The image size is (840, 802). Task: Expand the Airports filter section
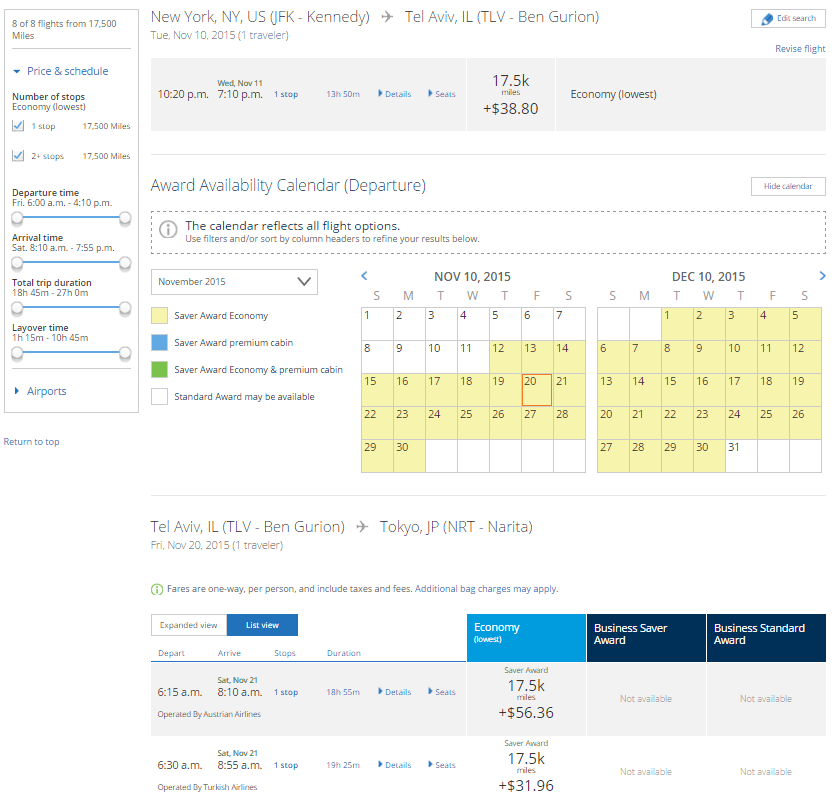pyautogui.click(x=40, y=391)
